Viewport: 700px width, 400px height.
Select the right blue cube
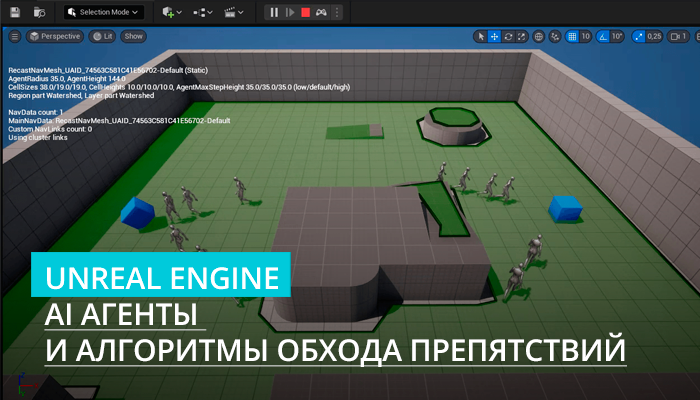[565, 208]
